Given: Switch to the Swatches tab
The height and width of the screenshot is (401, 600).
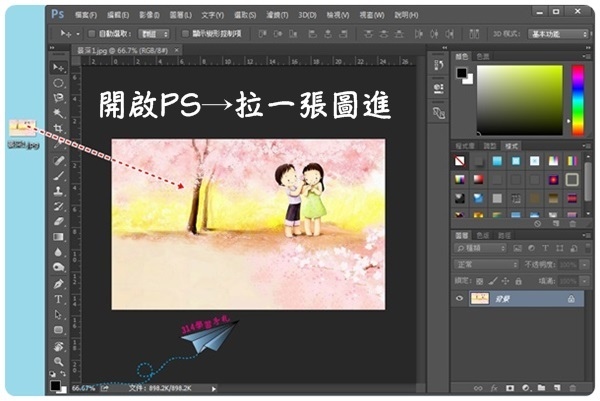Looking at the screenshot, I should pos(483,57).
